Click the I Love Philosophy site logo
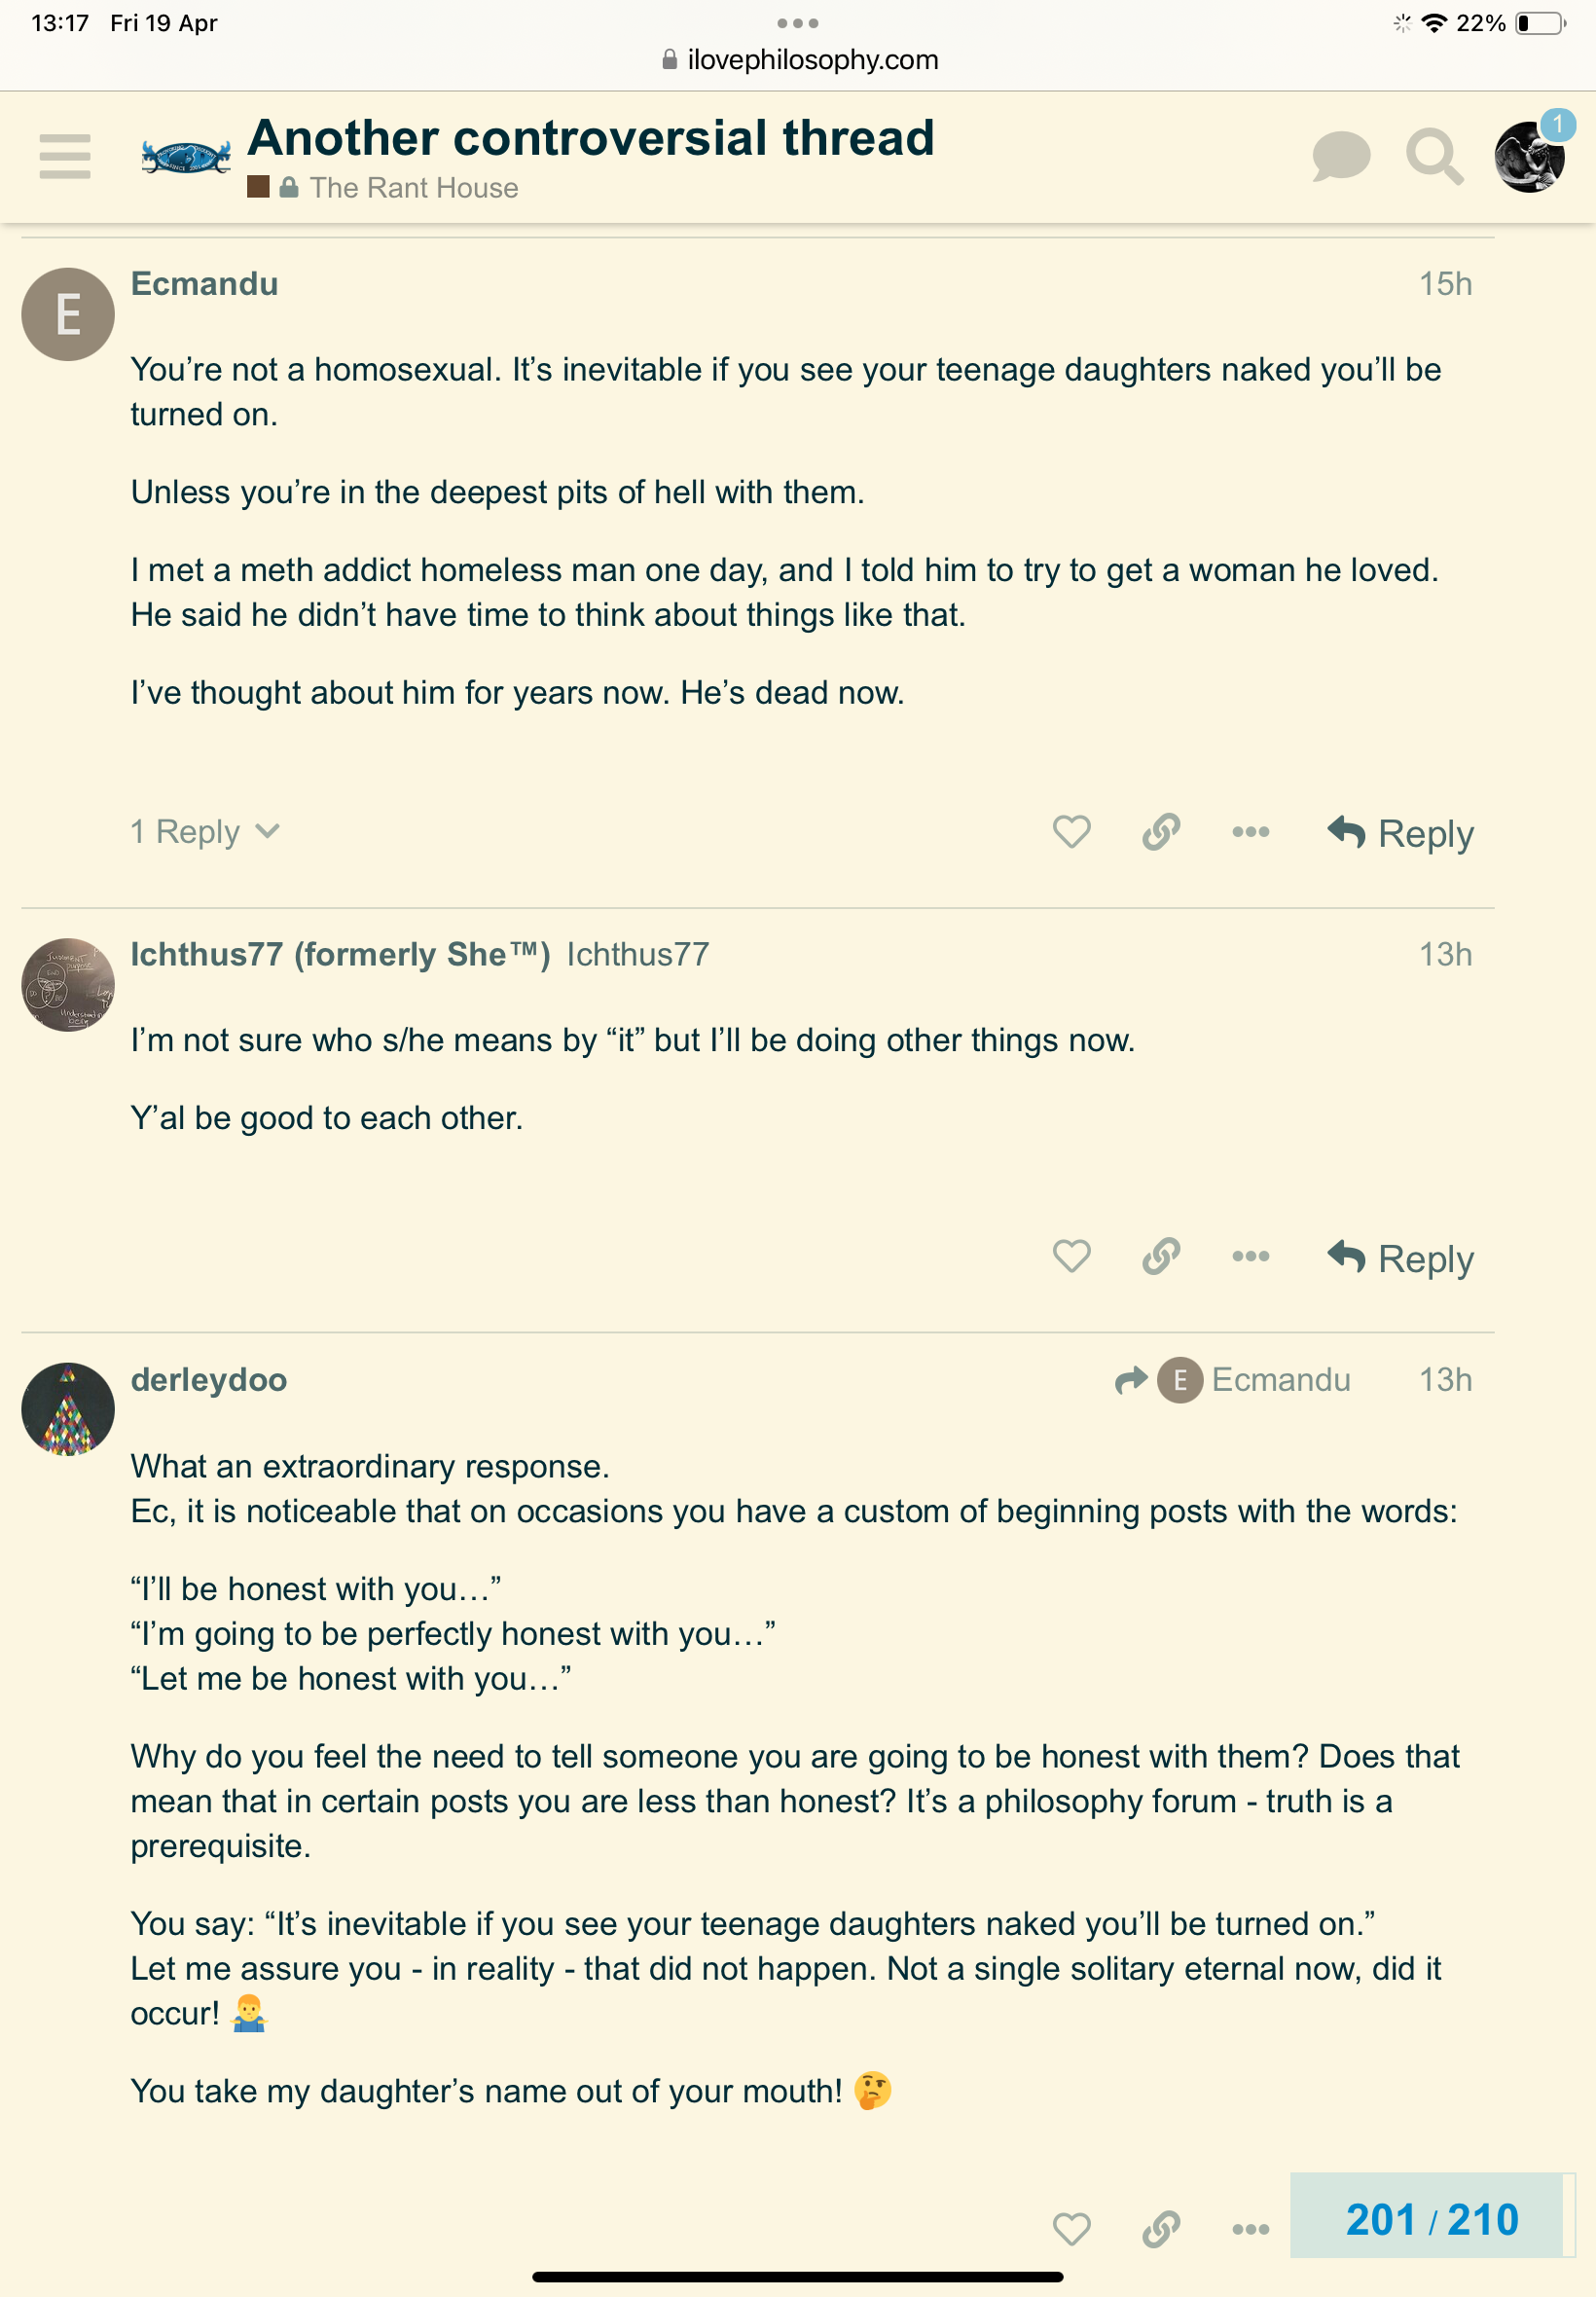The height and width of the screenshot is (2297, 1596). click(186, 156)
